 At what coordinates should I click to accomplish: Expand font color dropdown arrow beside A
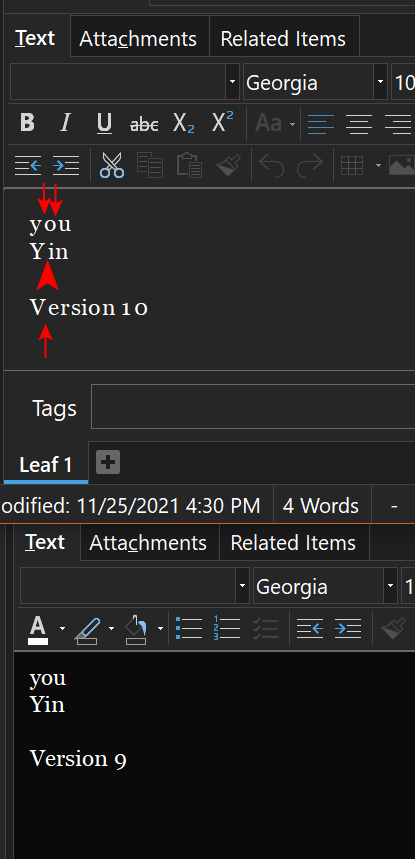(62, 628)
